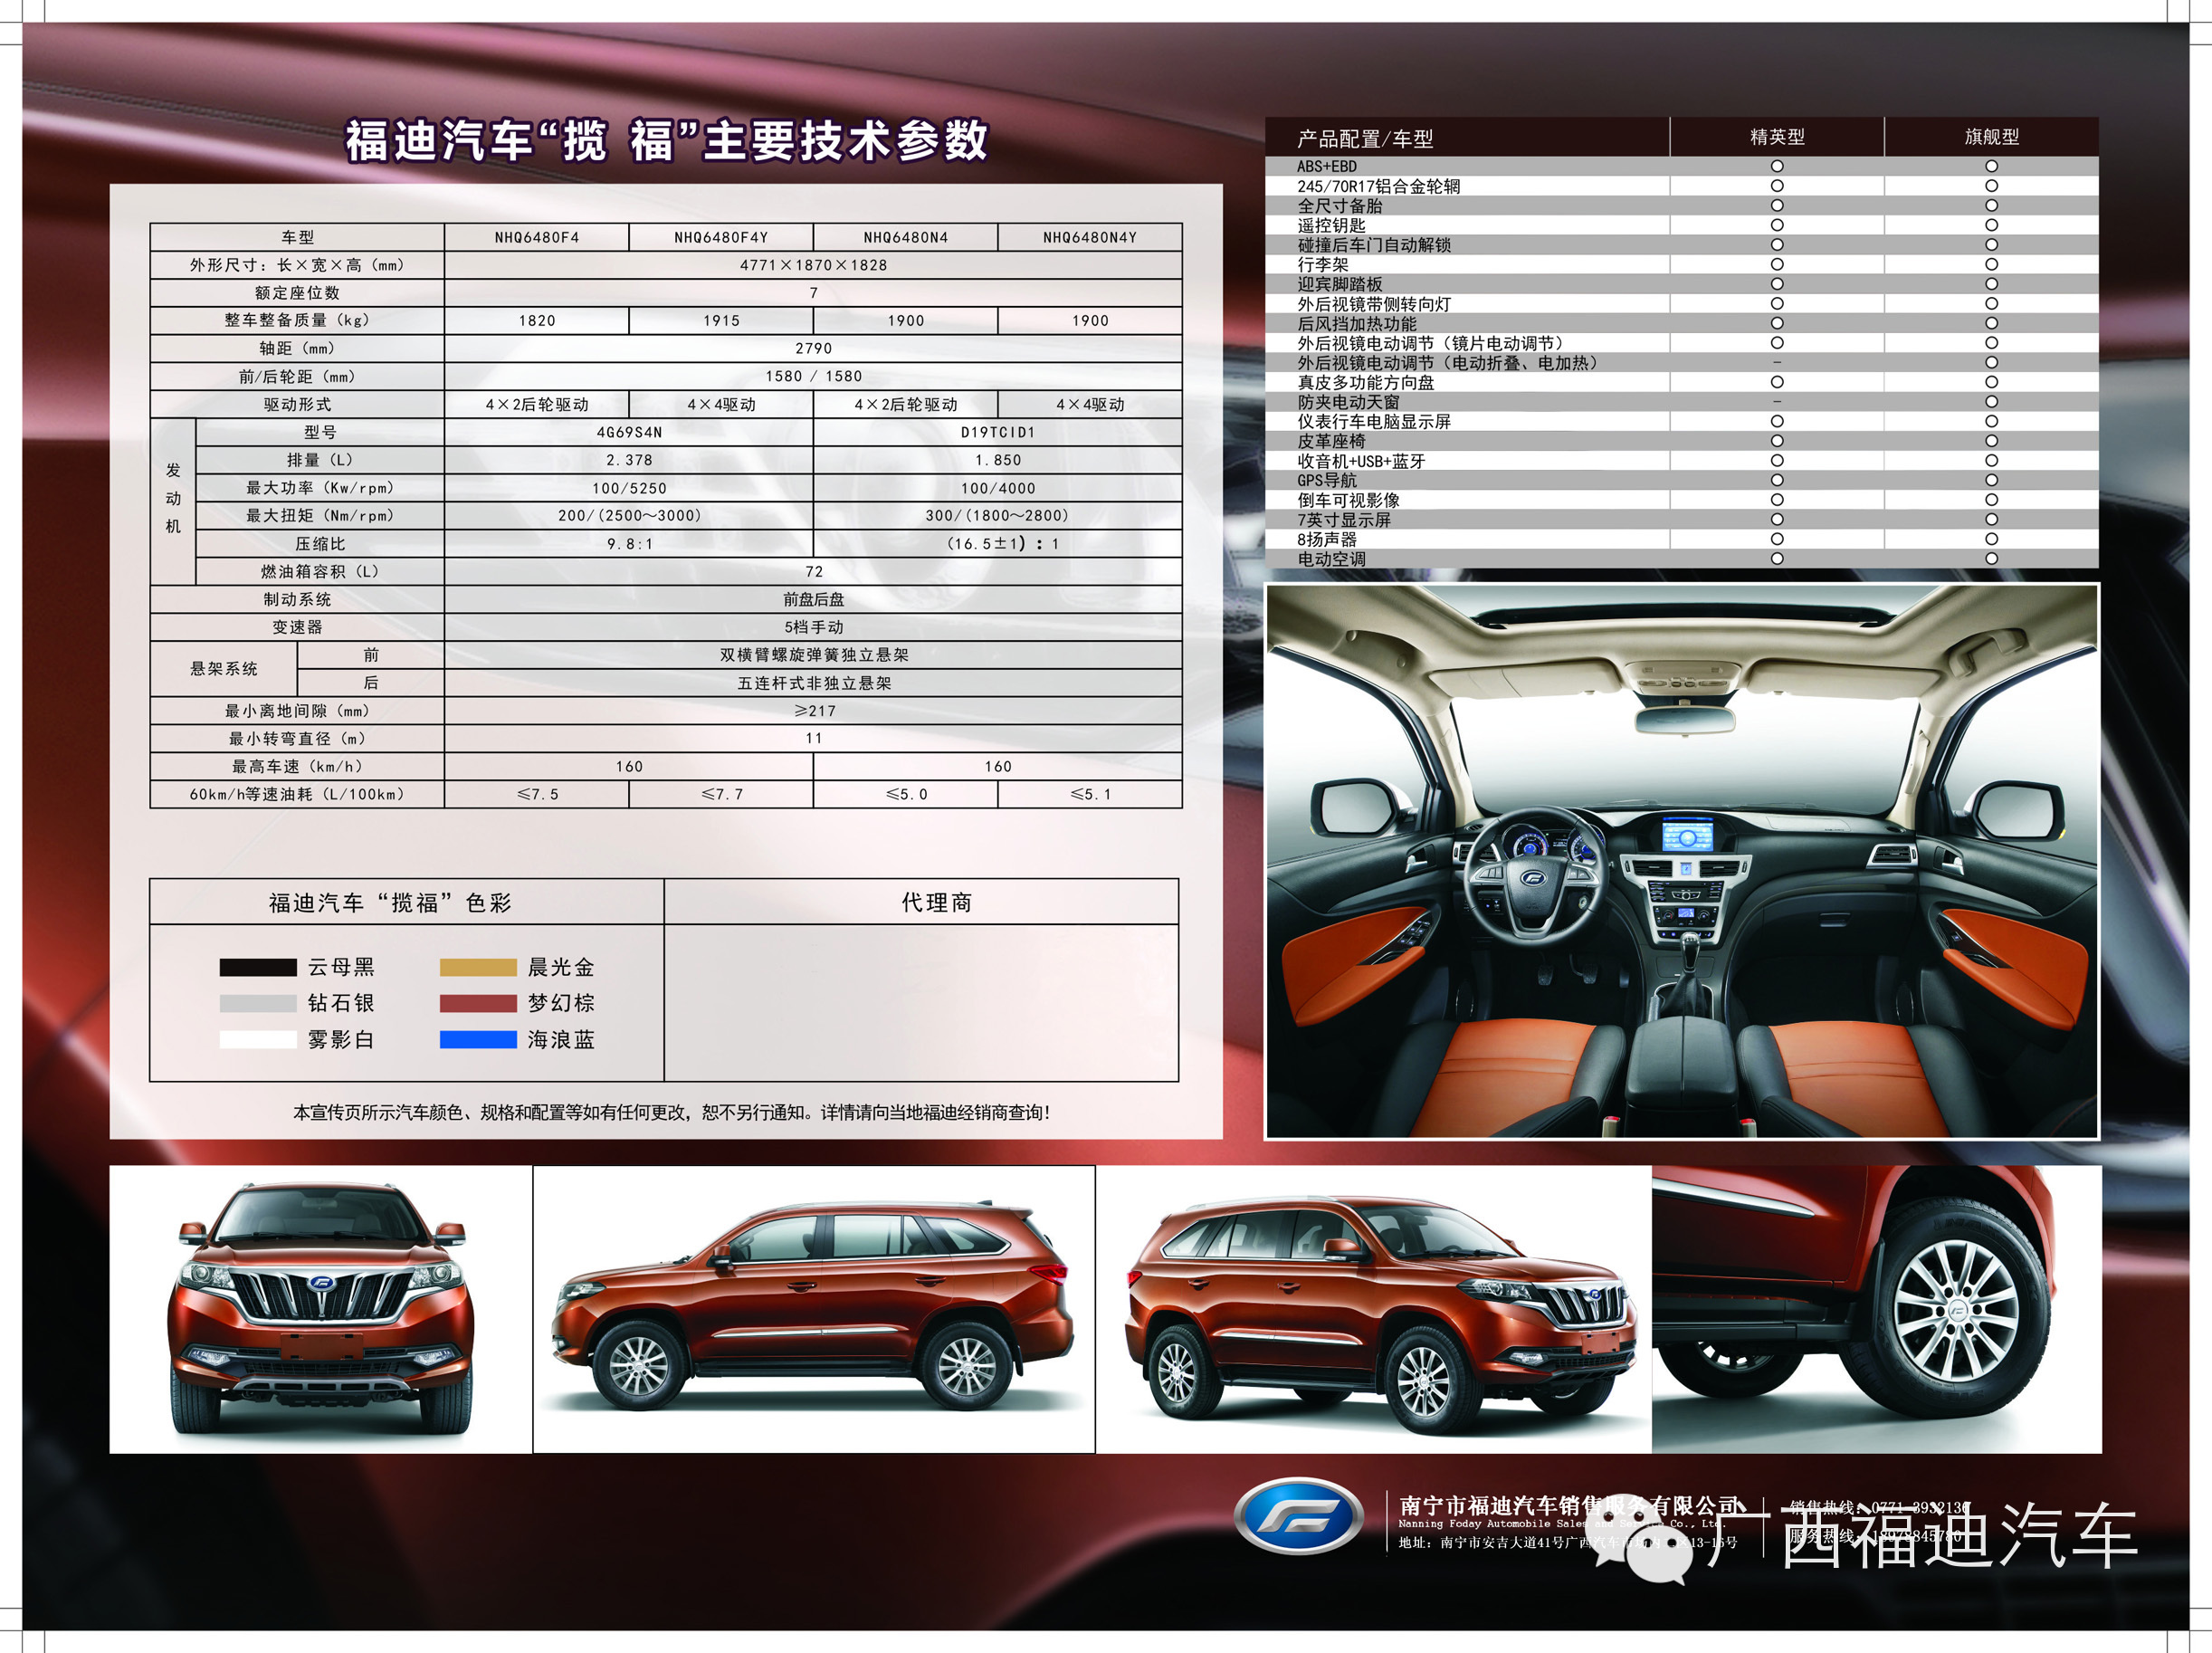Click torque value 200/(2500~3000)

[629, 516]
